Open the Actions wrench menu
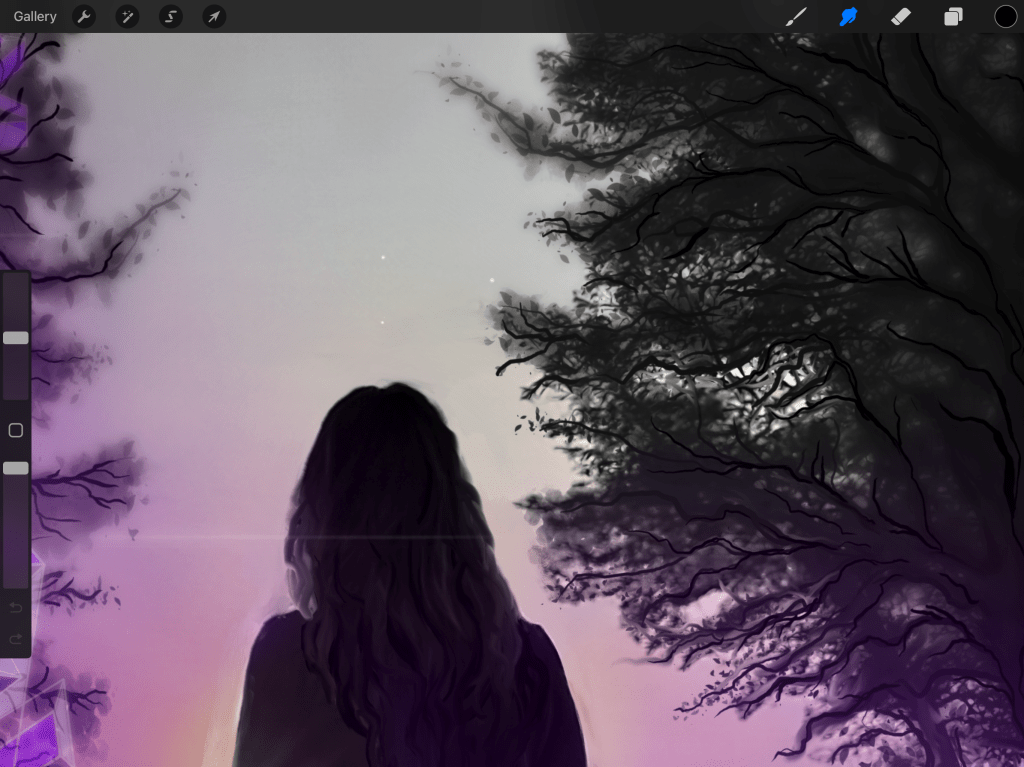Screen dimensions: 1024x767 (84, 17)
